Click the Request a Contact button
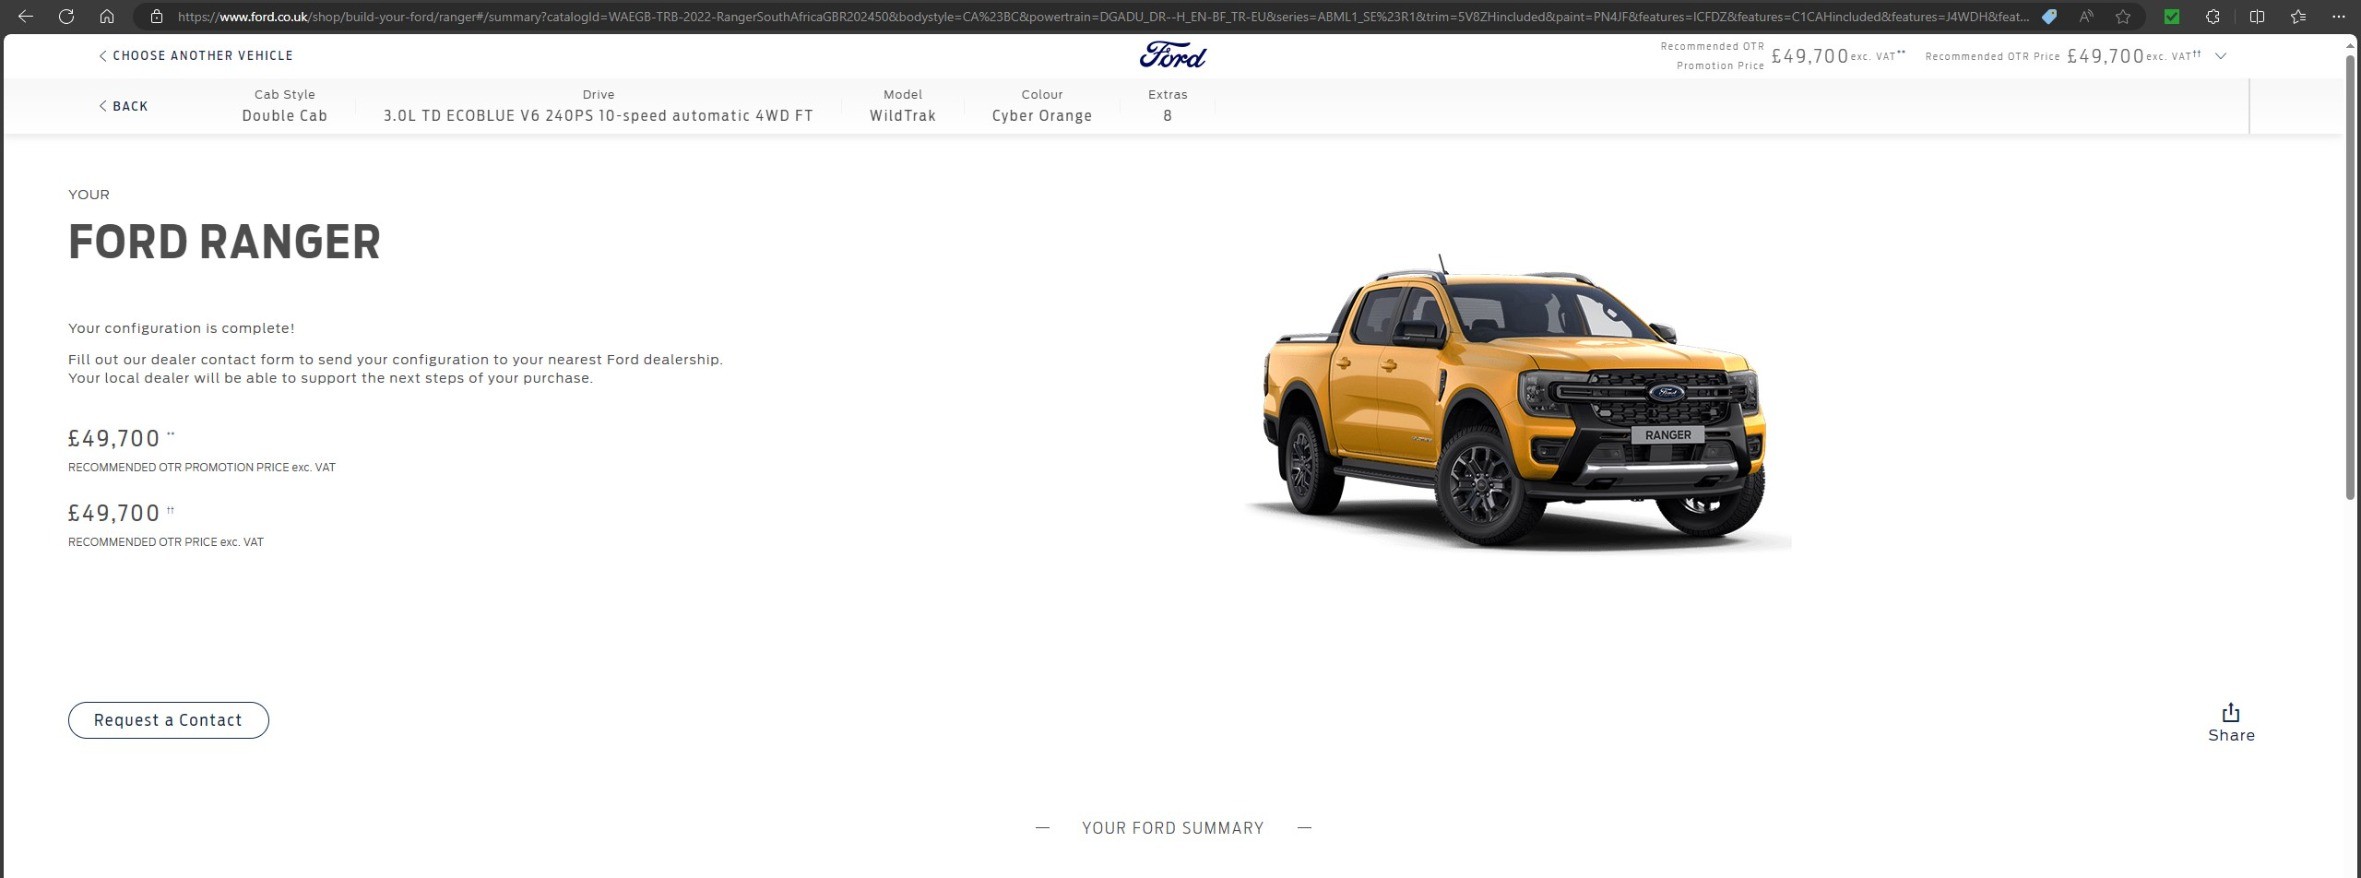Viewport: 2361px width, 878px height. coord(168,720)
